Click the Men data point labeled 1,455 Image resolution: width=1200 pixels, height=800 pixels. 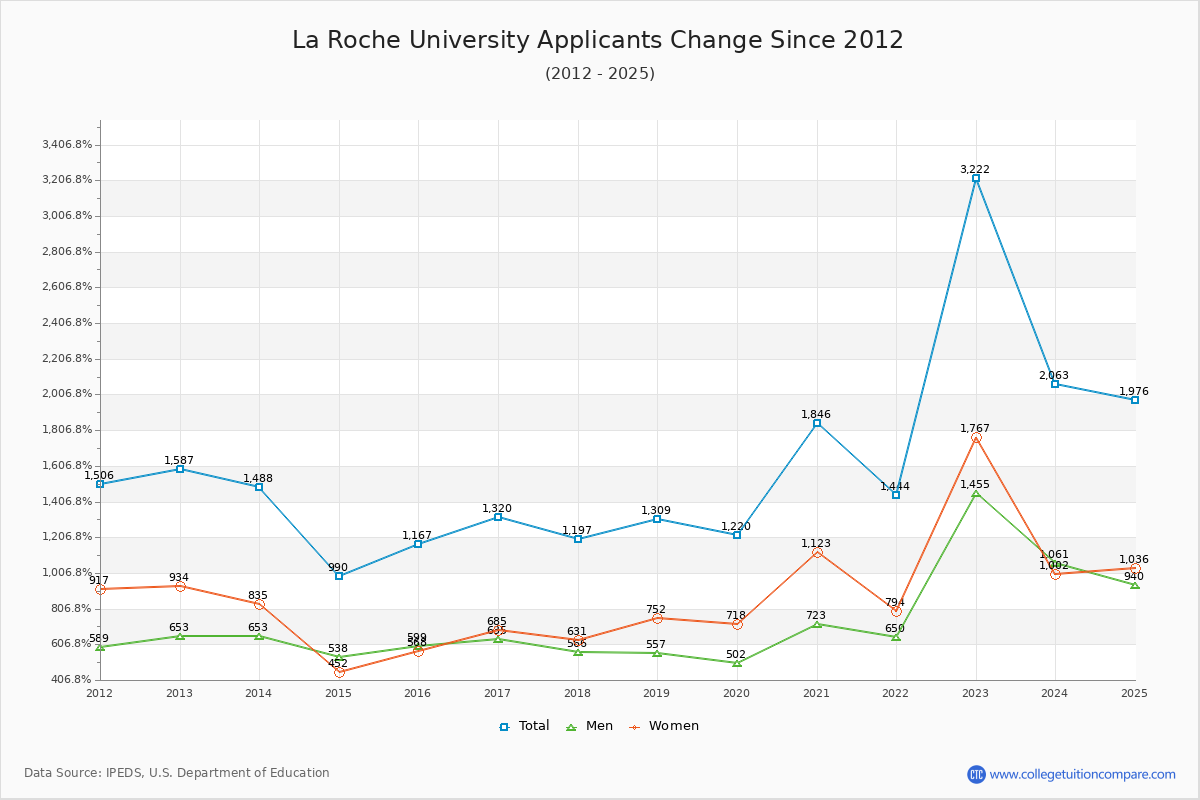[x=976, y=493]
